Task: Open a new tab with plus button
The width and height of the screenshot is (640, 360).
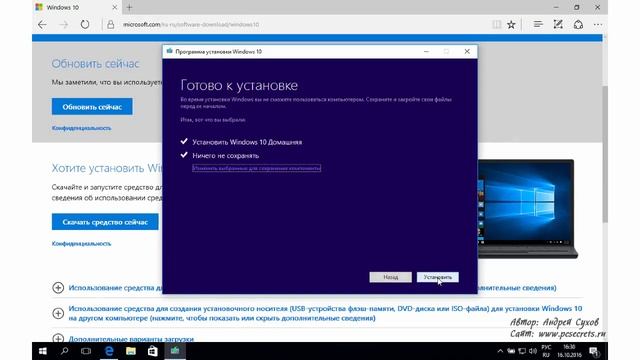Action: [129, 7]
